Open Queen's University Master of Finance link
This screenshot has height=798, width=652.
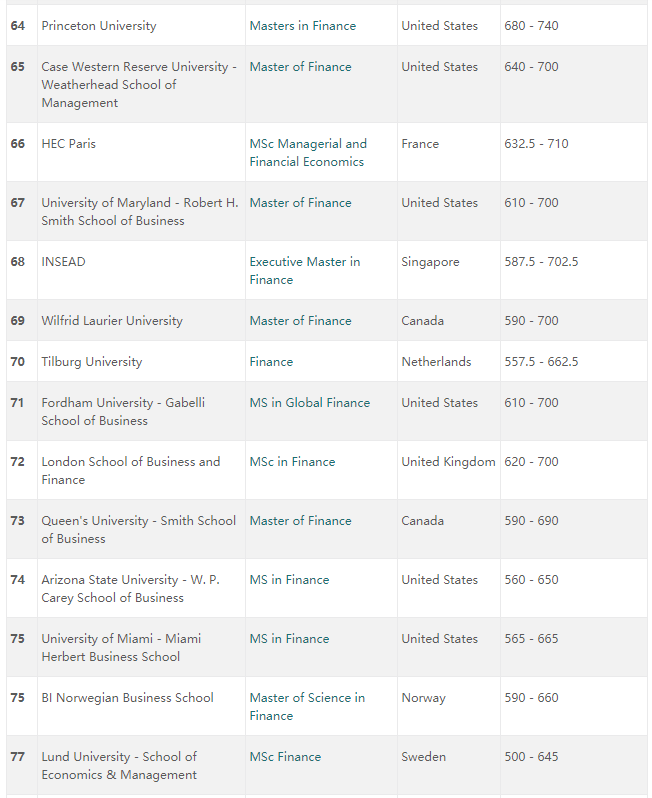click(300, 521)
